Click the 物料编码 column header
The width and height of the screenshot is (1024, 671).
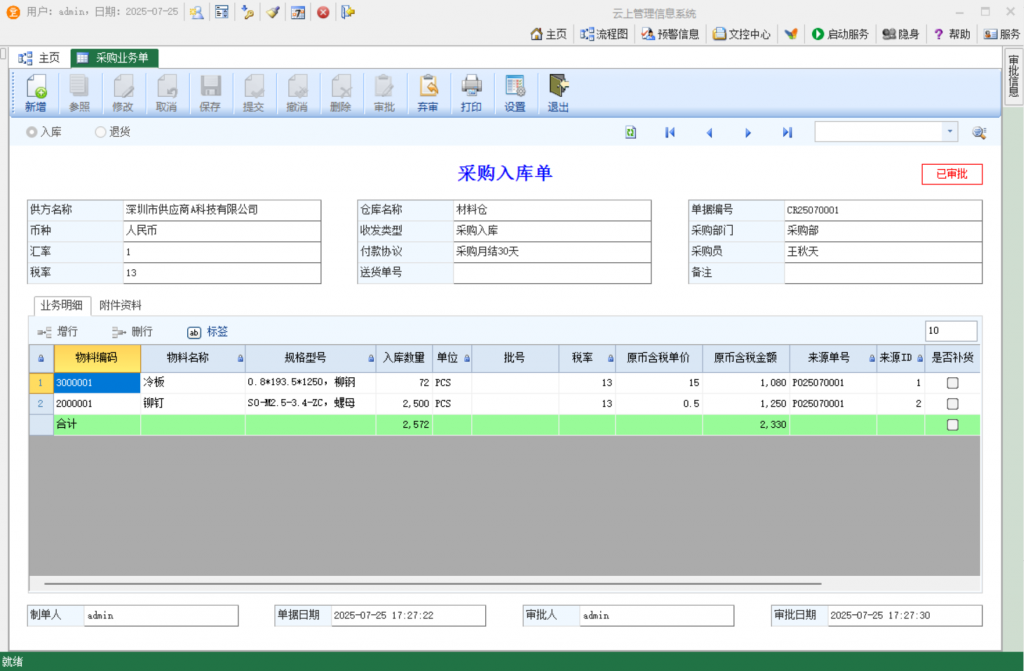click(97, 358)
